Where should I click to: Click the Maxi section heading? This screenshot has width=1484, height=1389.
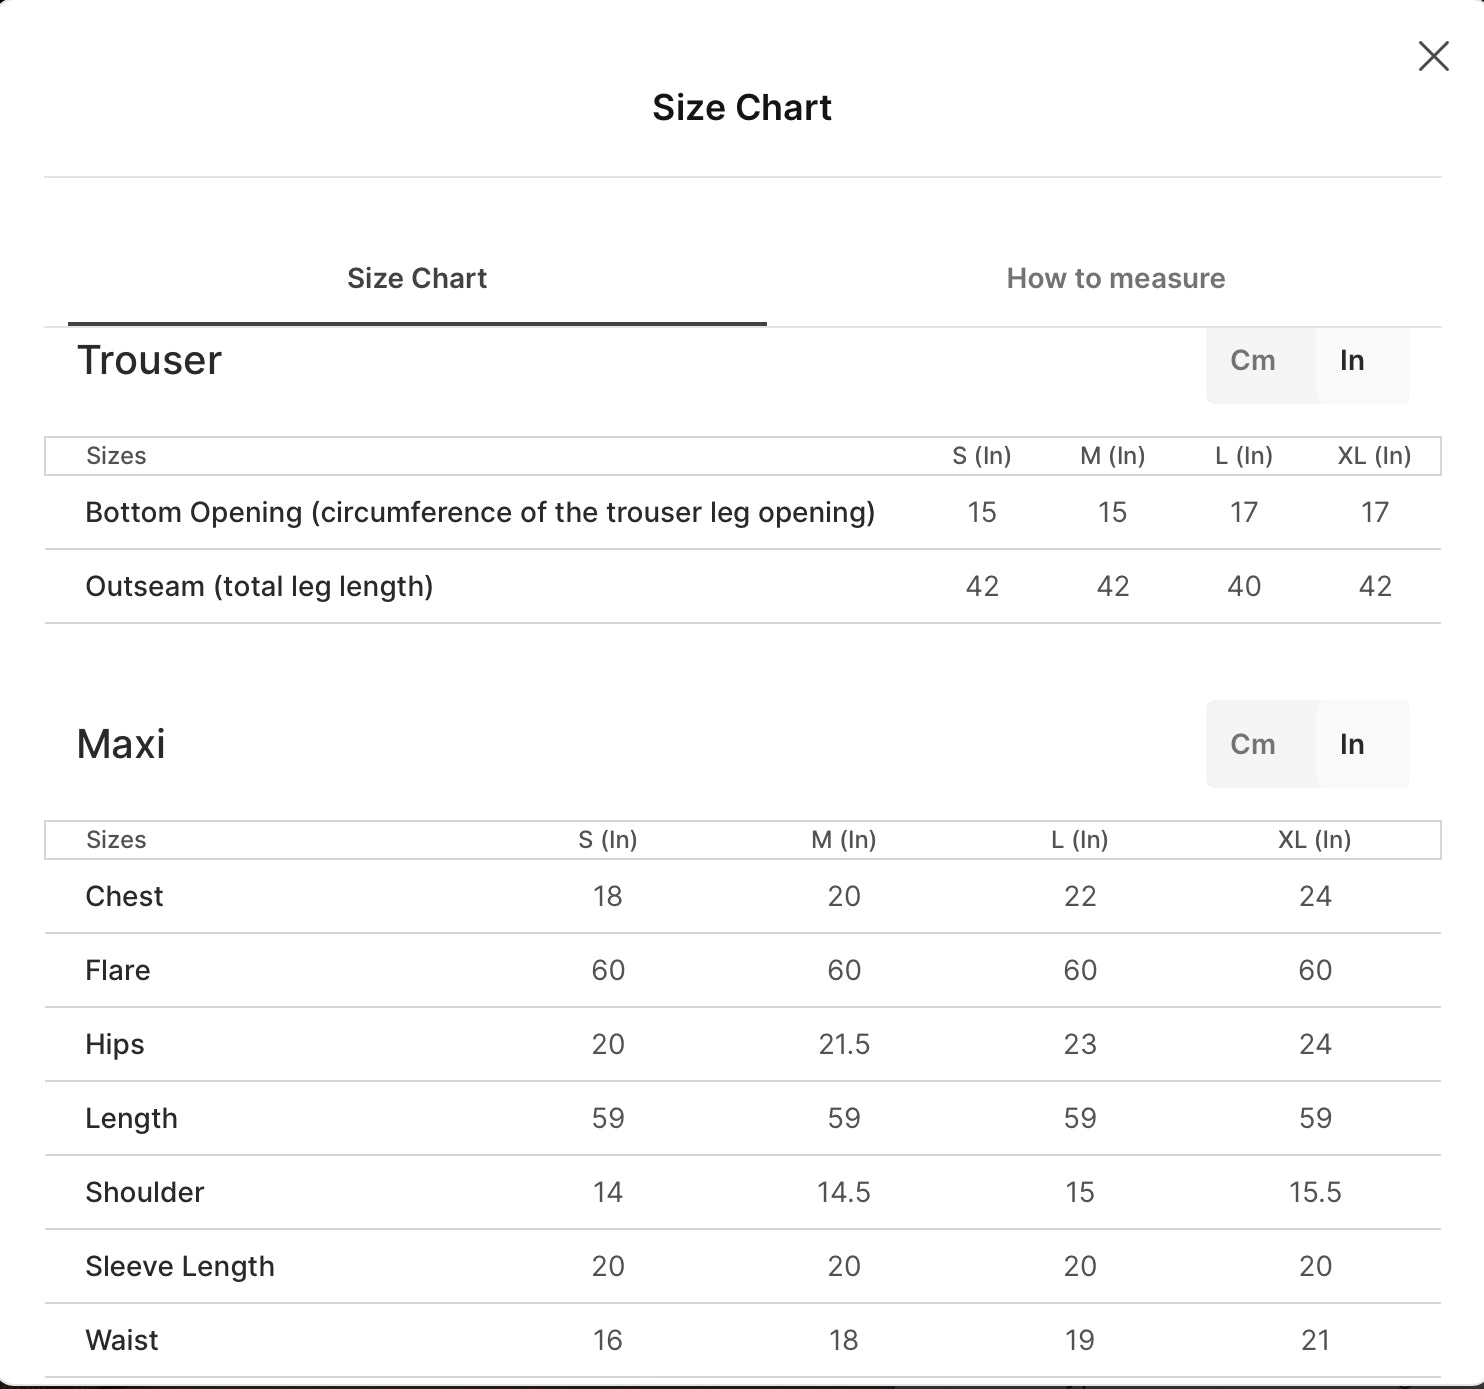coord(121,744)
